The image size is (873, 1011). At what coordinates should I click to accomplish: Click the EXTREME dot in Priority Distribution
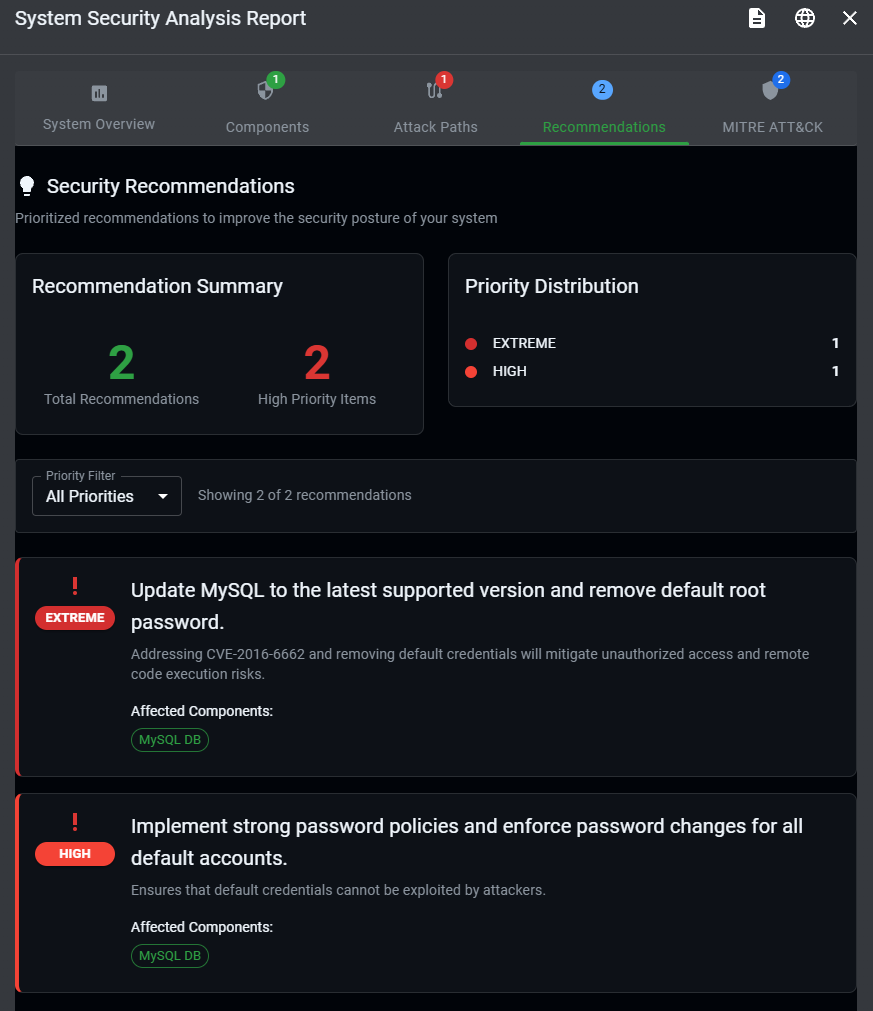(x=471, y=343)
